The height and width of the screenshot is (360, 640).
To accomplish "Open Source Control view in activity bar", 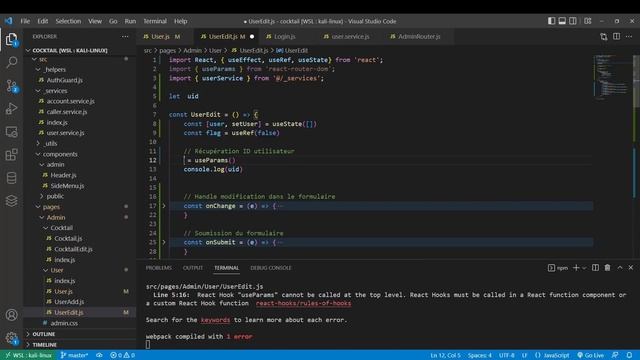I will (11, 86).
